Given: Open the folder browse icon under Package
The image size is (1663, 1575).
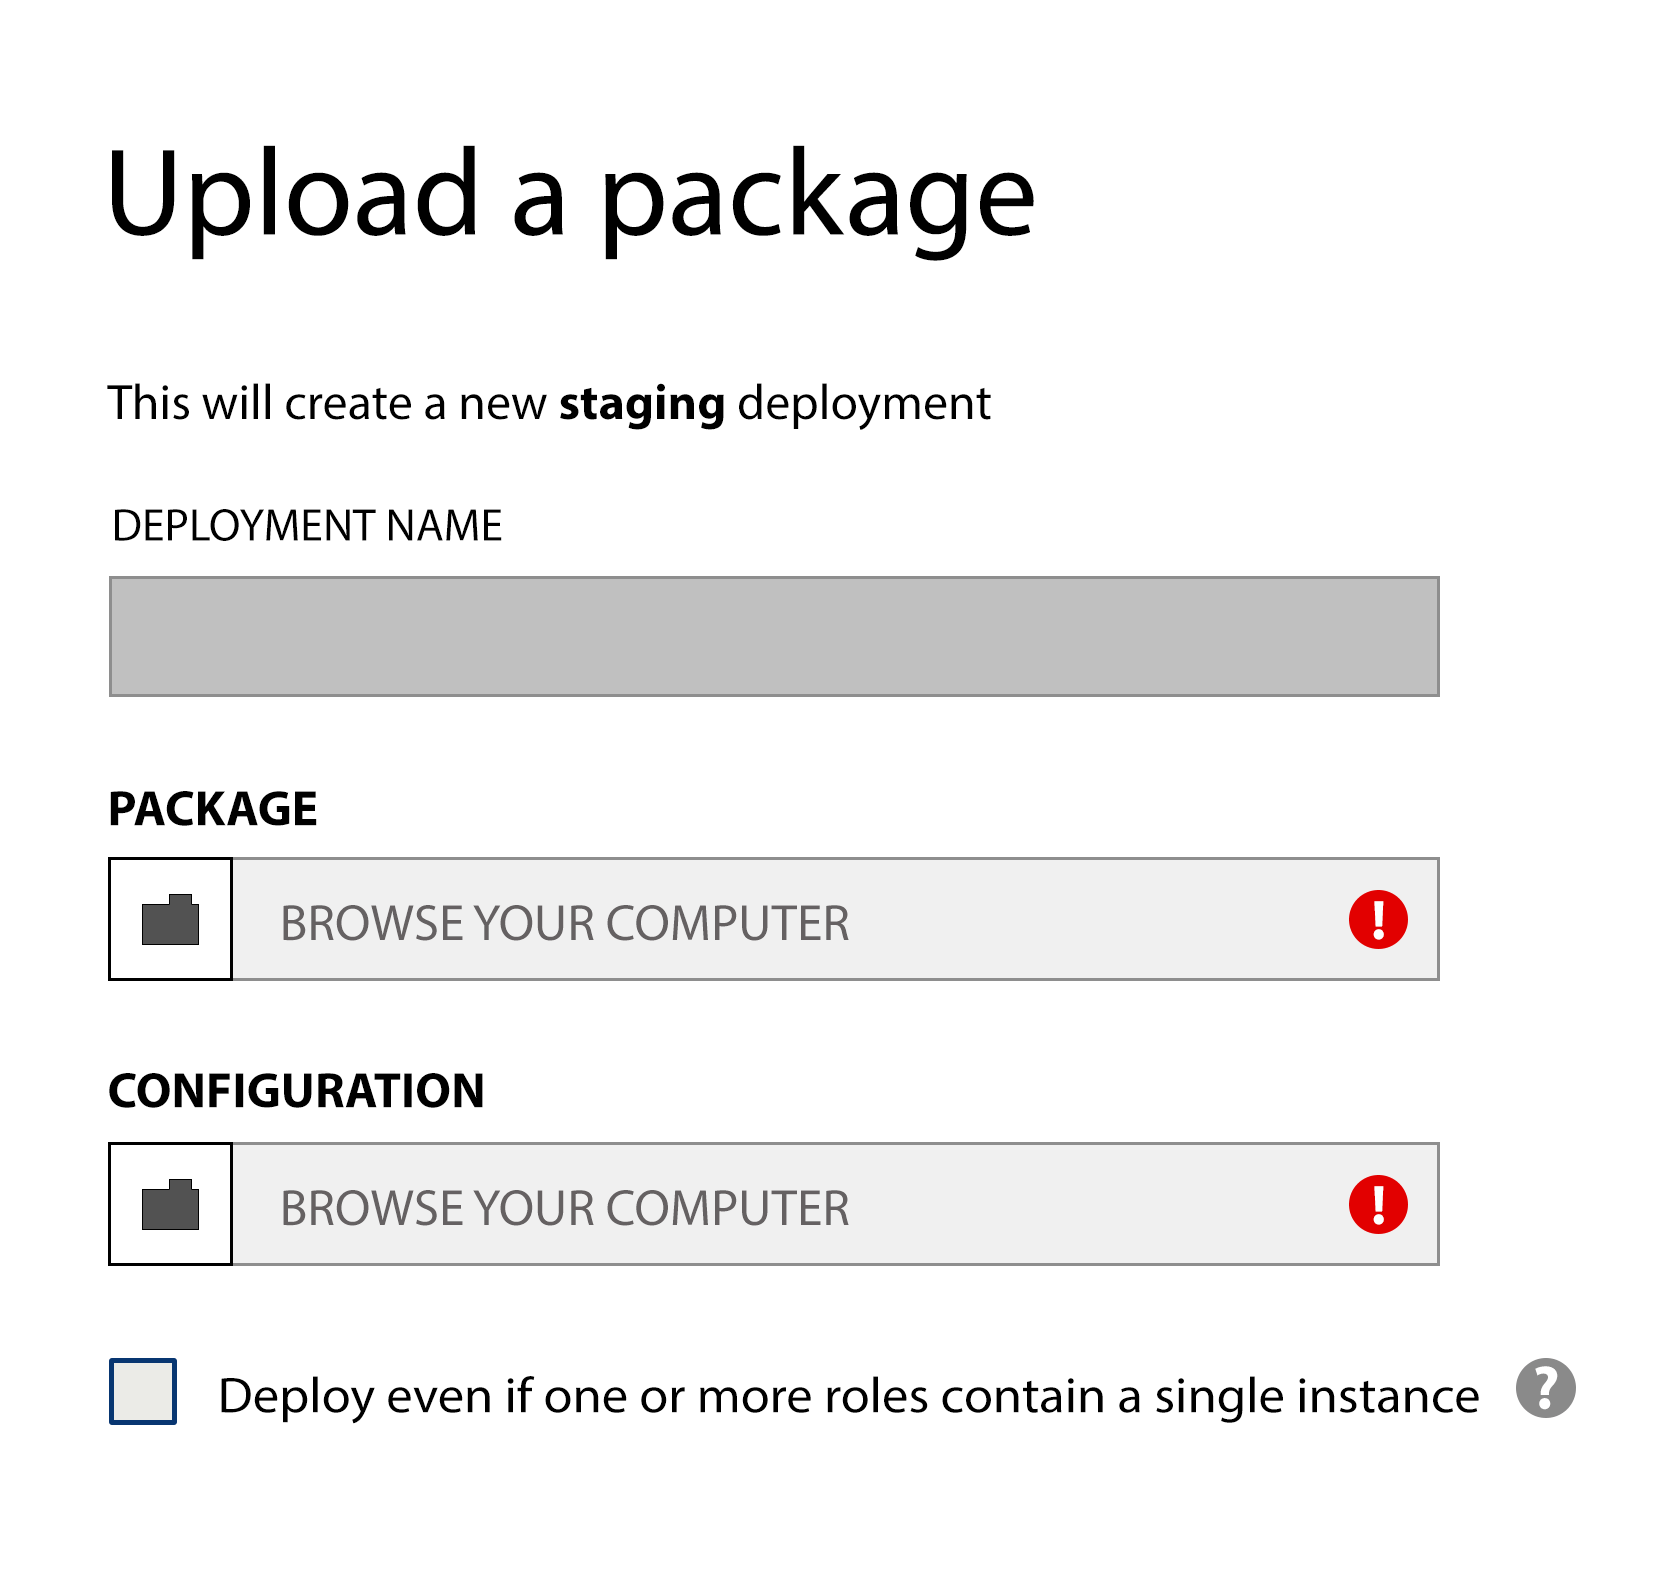Looking at the screenshot, I should click(x=170, y=919).
